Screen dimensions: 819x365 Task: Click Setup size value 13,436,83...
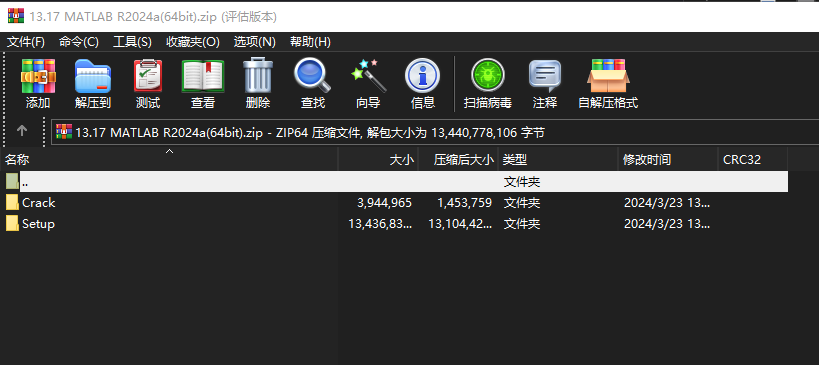coord(380,223)
